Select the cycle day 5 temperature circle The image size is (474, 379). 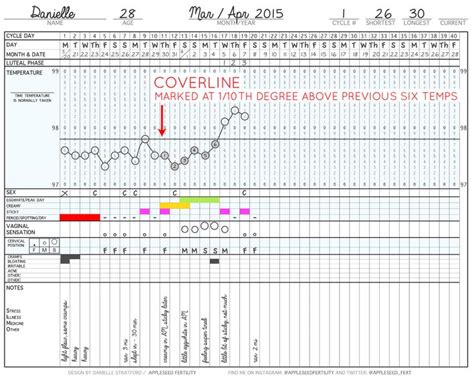[x=105, y=166]
